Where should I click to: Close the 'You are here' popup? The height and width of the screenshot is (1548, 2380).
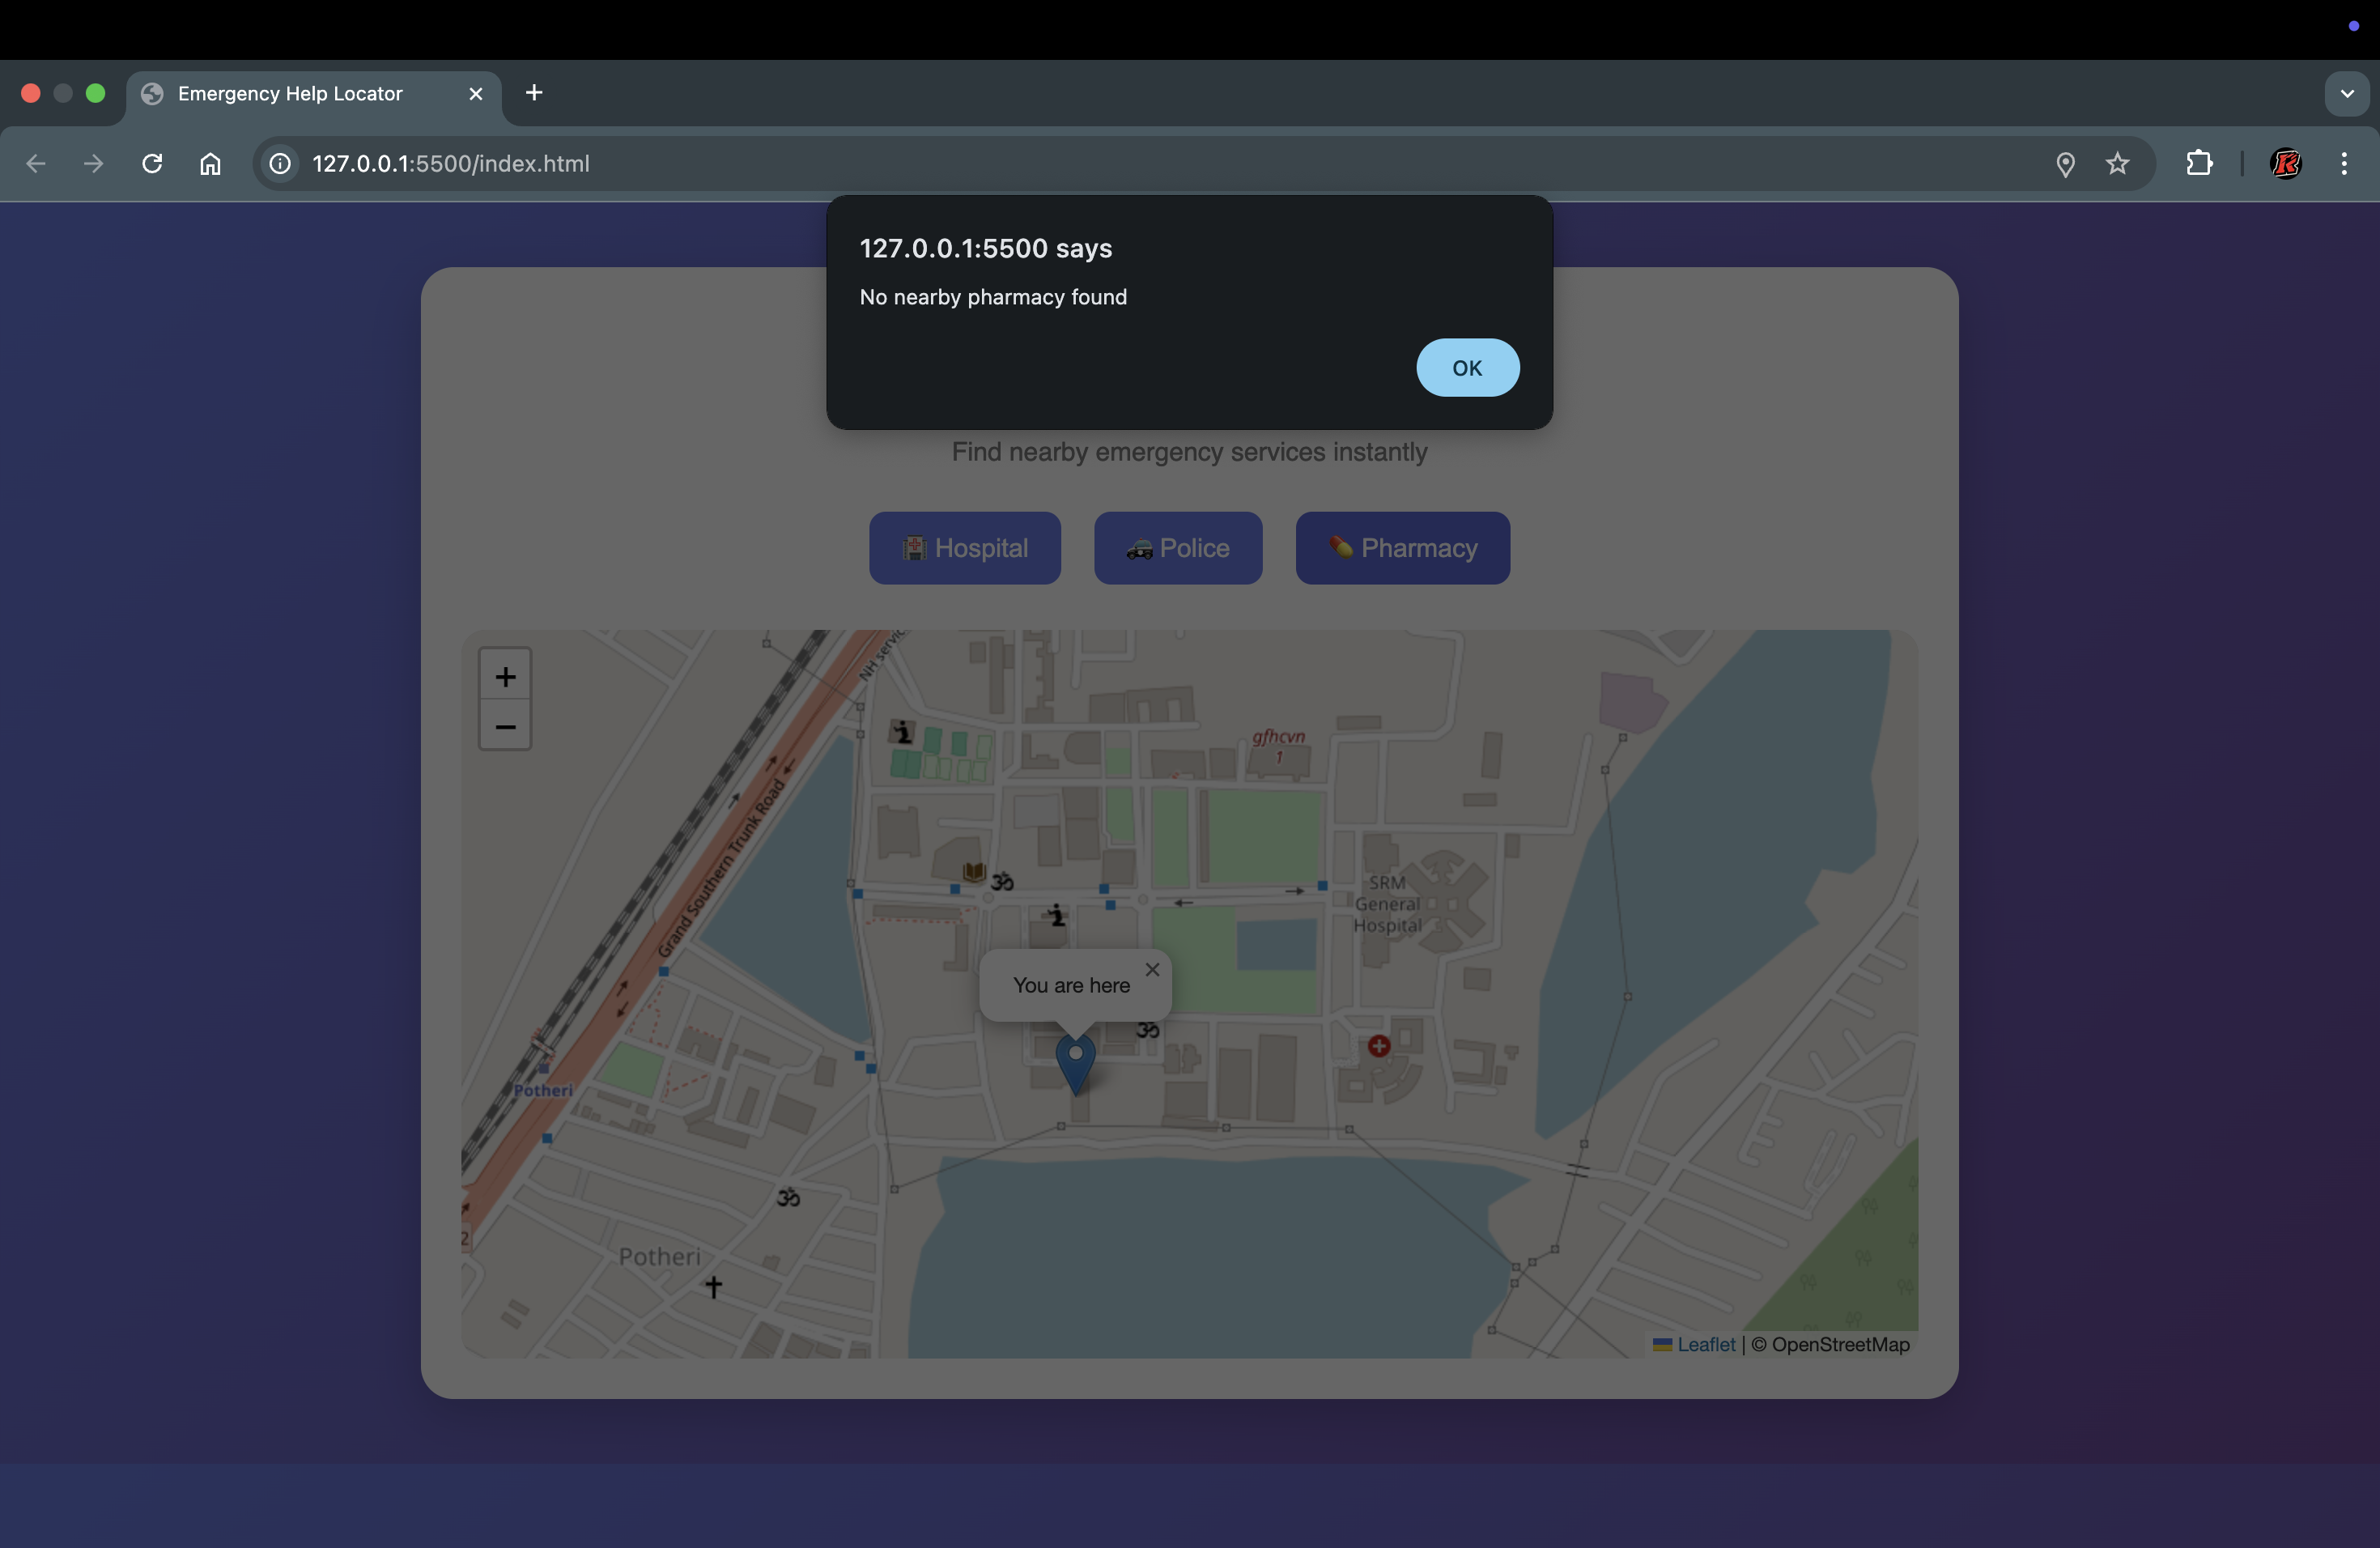pos(1152,969)
